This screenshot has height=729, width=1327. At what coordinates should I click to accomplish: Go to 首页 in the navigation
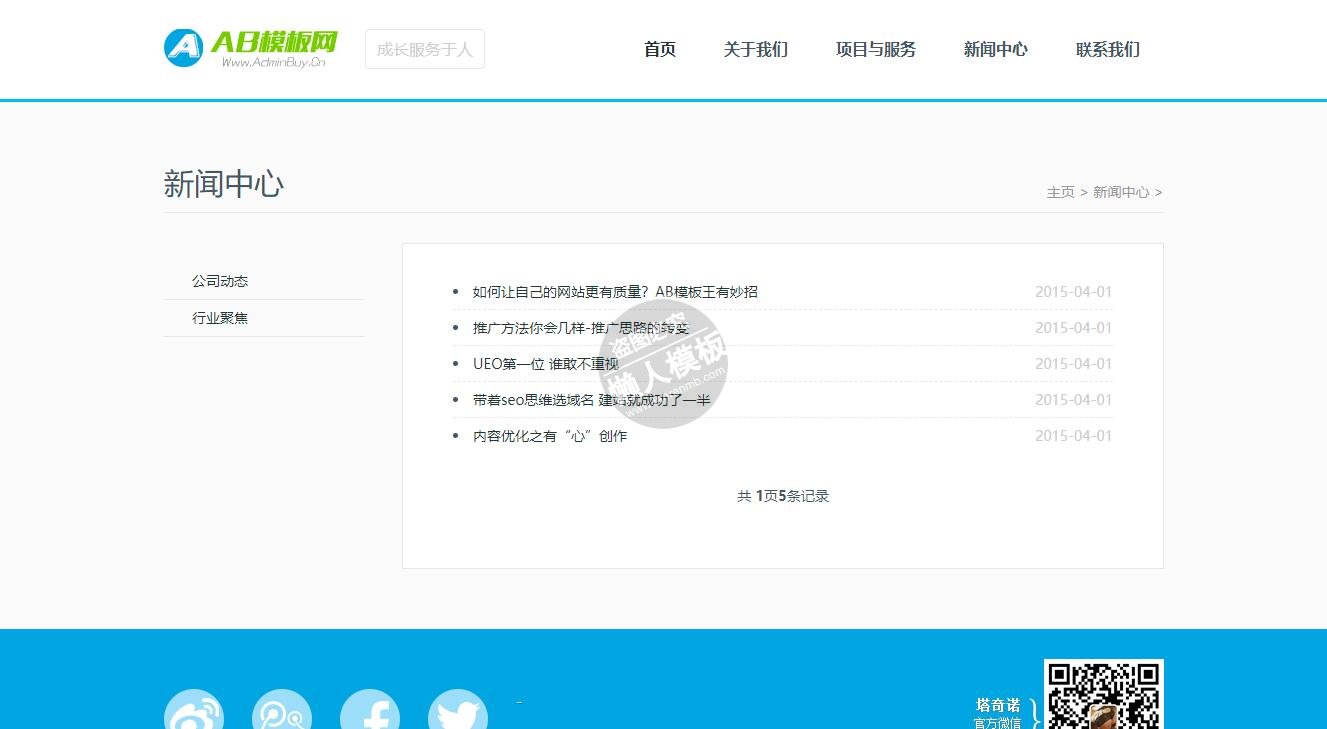660,49
